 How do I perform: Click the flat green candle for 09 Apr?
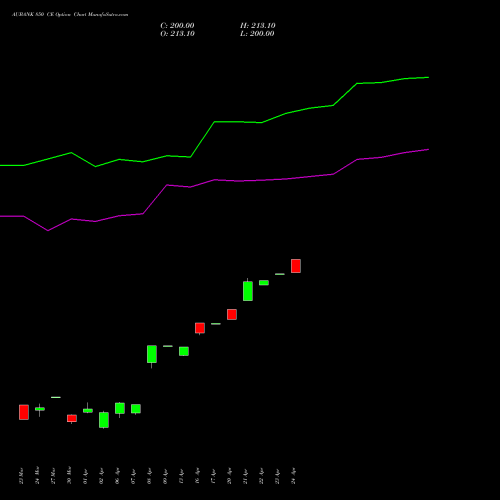pos(168,346)
